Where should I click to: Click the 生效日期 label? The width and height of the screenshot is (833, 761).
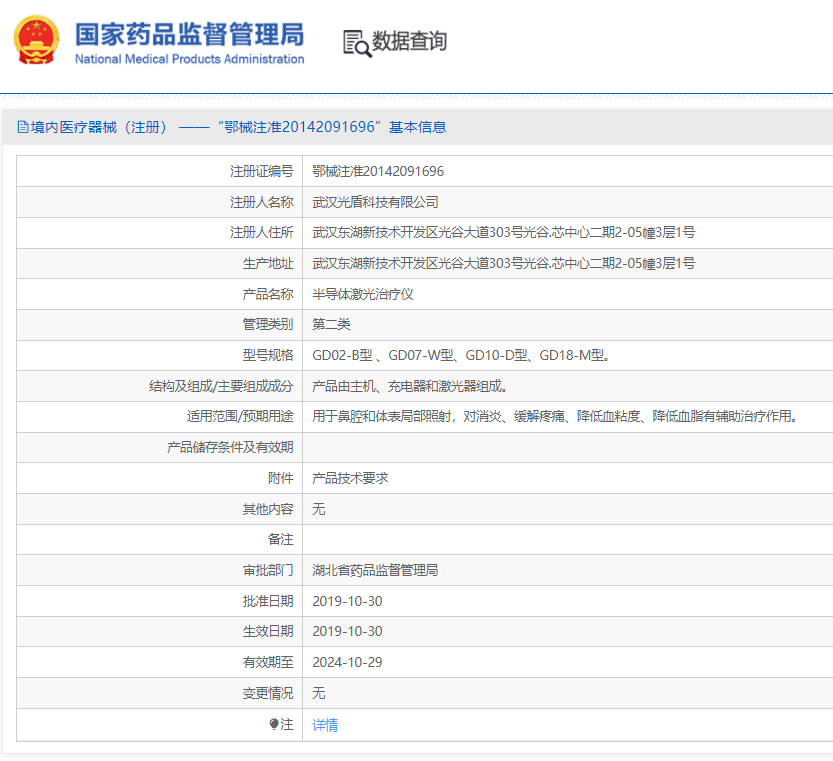pos(268,631)
